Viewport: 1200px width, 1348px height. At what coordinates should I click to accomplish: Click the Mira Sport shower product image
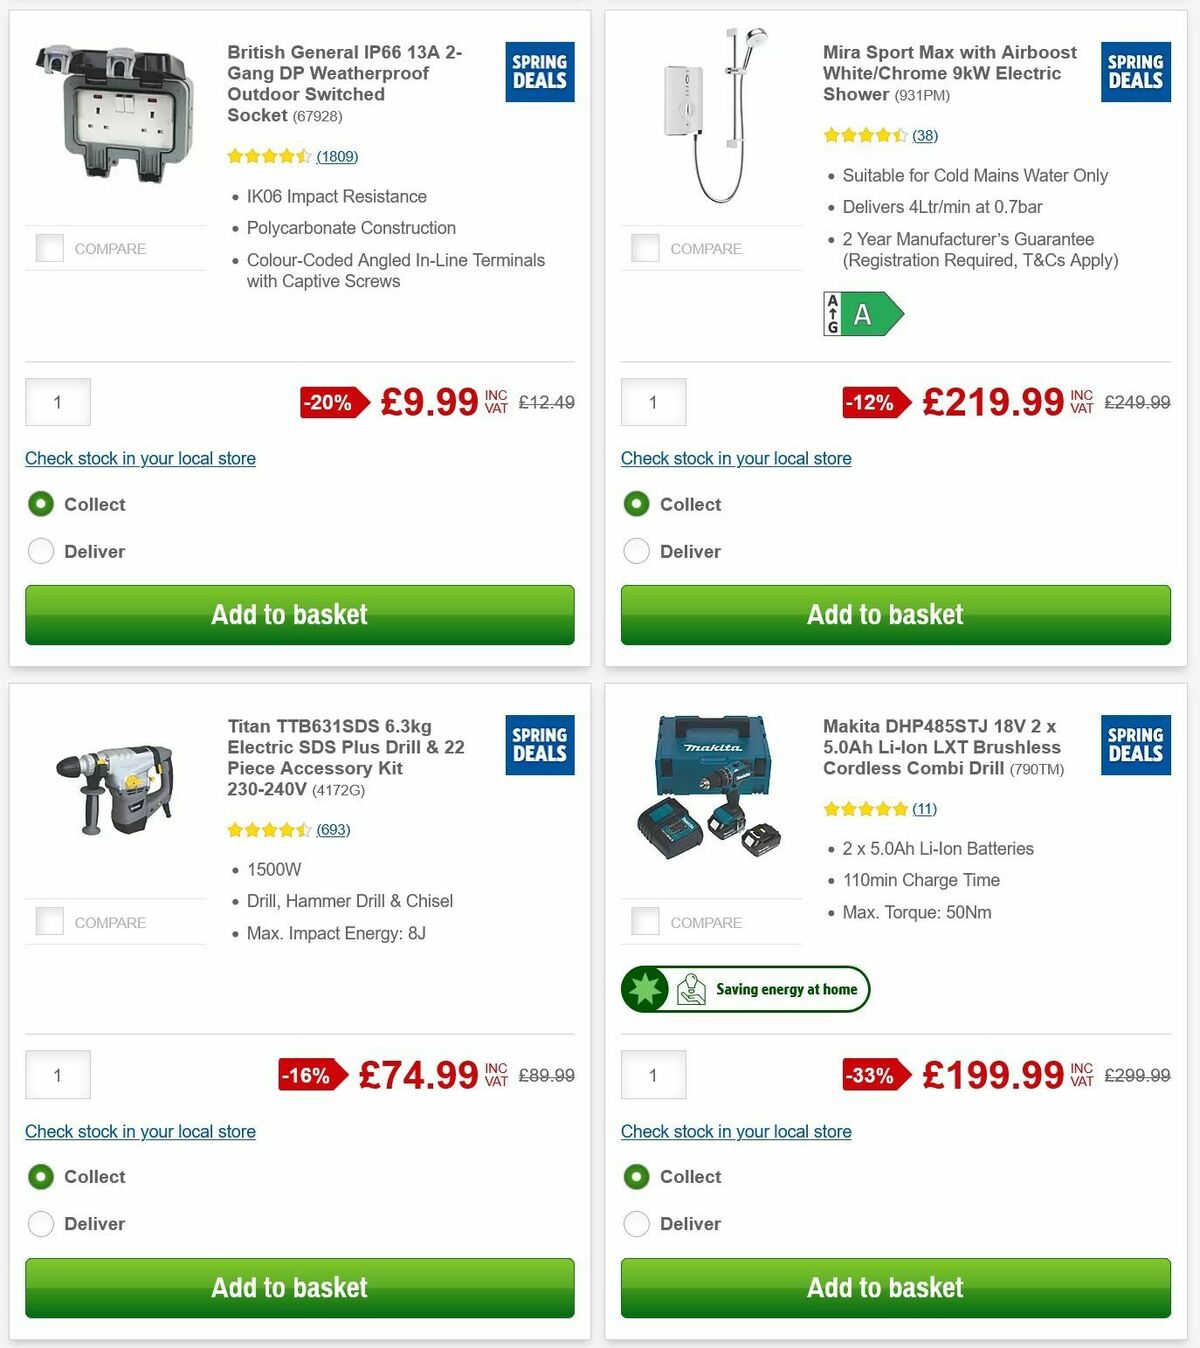coord(710,120)
